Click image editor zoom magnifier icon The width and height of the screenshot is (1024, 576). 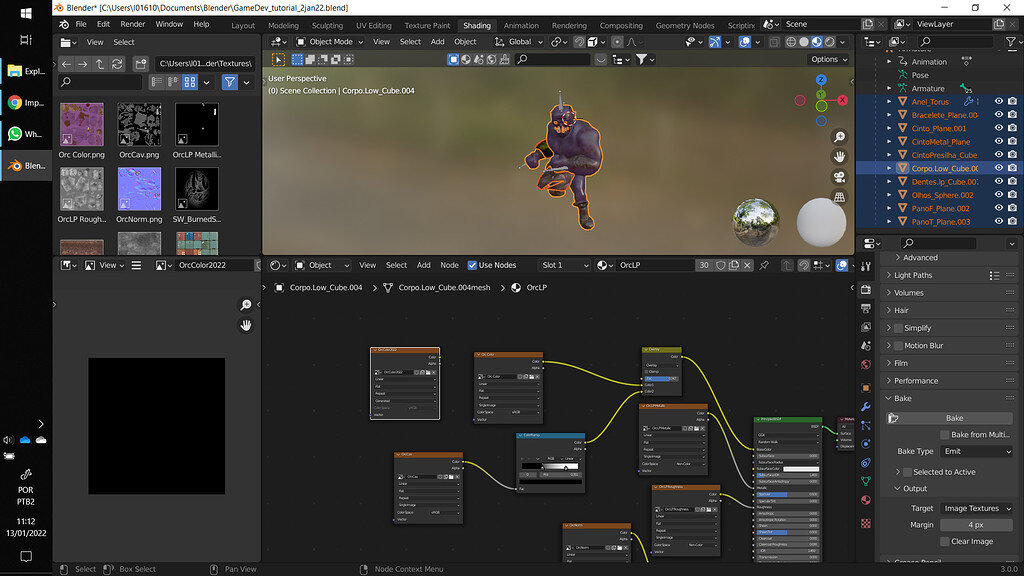tap(246, 305)
